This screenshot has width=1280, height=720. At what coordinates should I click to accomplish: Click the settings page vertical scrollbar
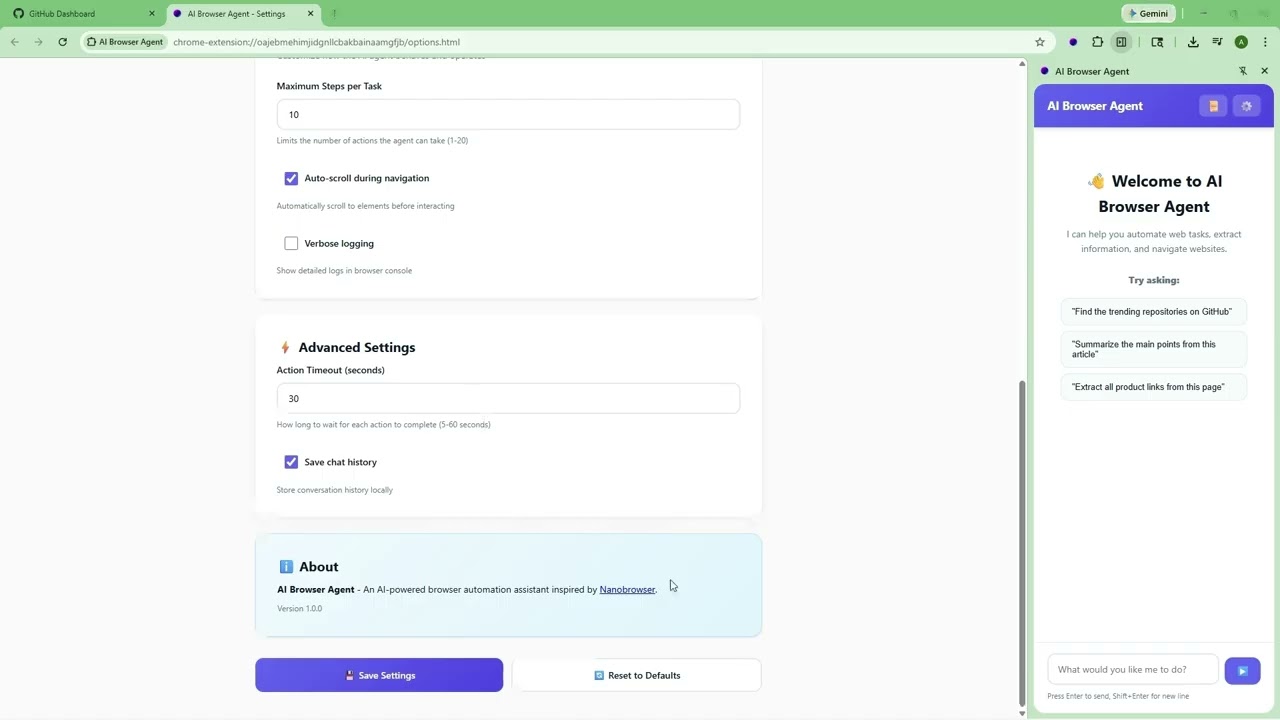tap(1021, 543)
